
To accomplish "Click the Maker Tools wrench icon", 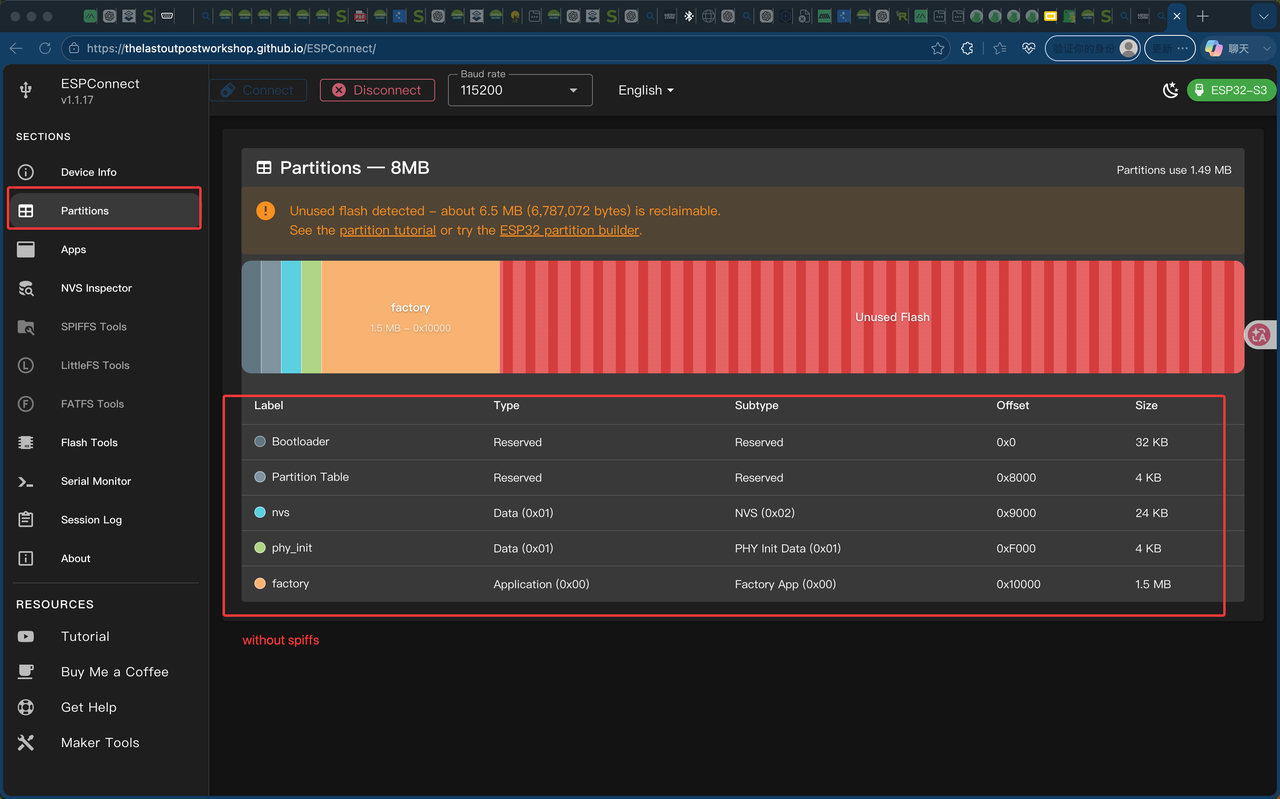I will pos(26,743).
